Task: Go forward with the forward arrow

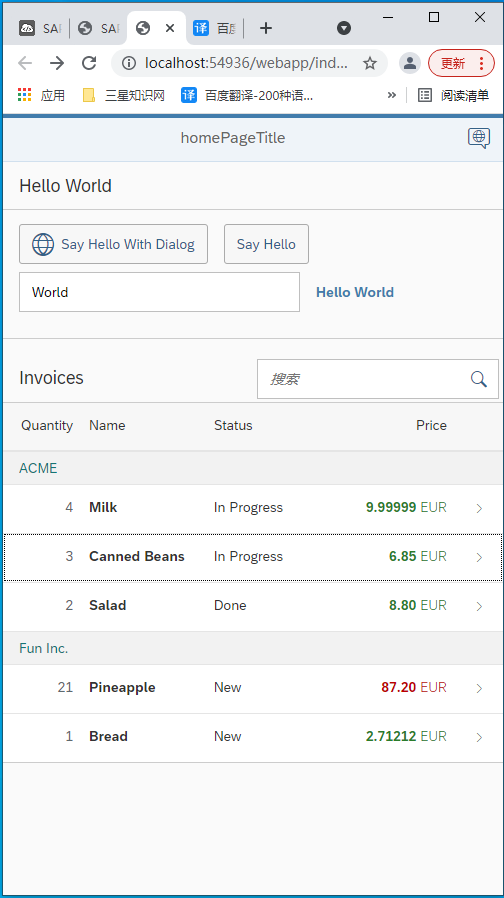Action: point(57,63)
